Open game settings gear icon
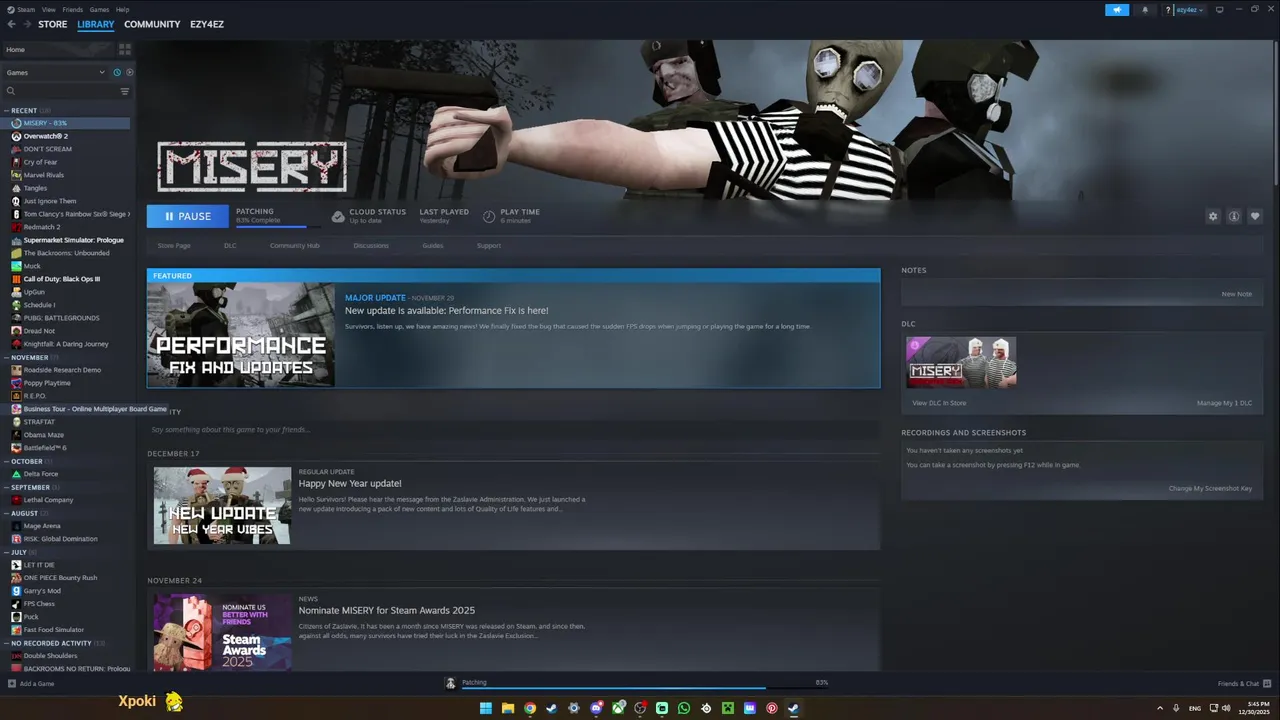 [1213, 216]
